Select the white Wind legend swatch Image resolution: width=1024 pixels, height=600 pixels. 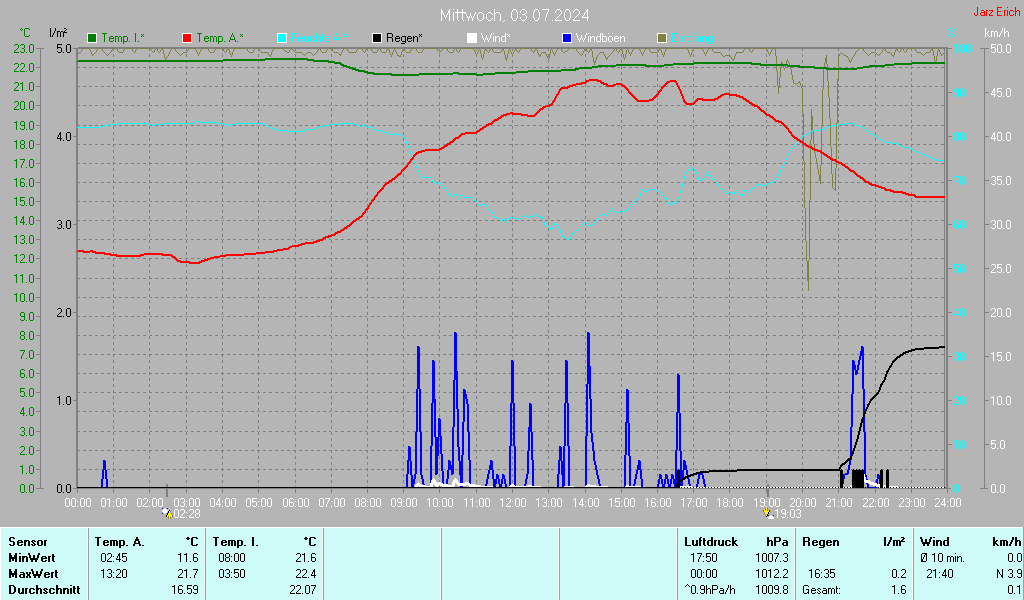pyautogui.click(x=472, y=38)
